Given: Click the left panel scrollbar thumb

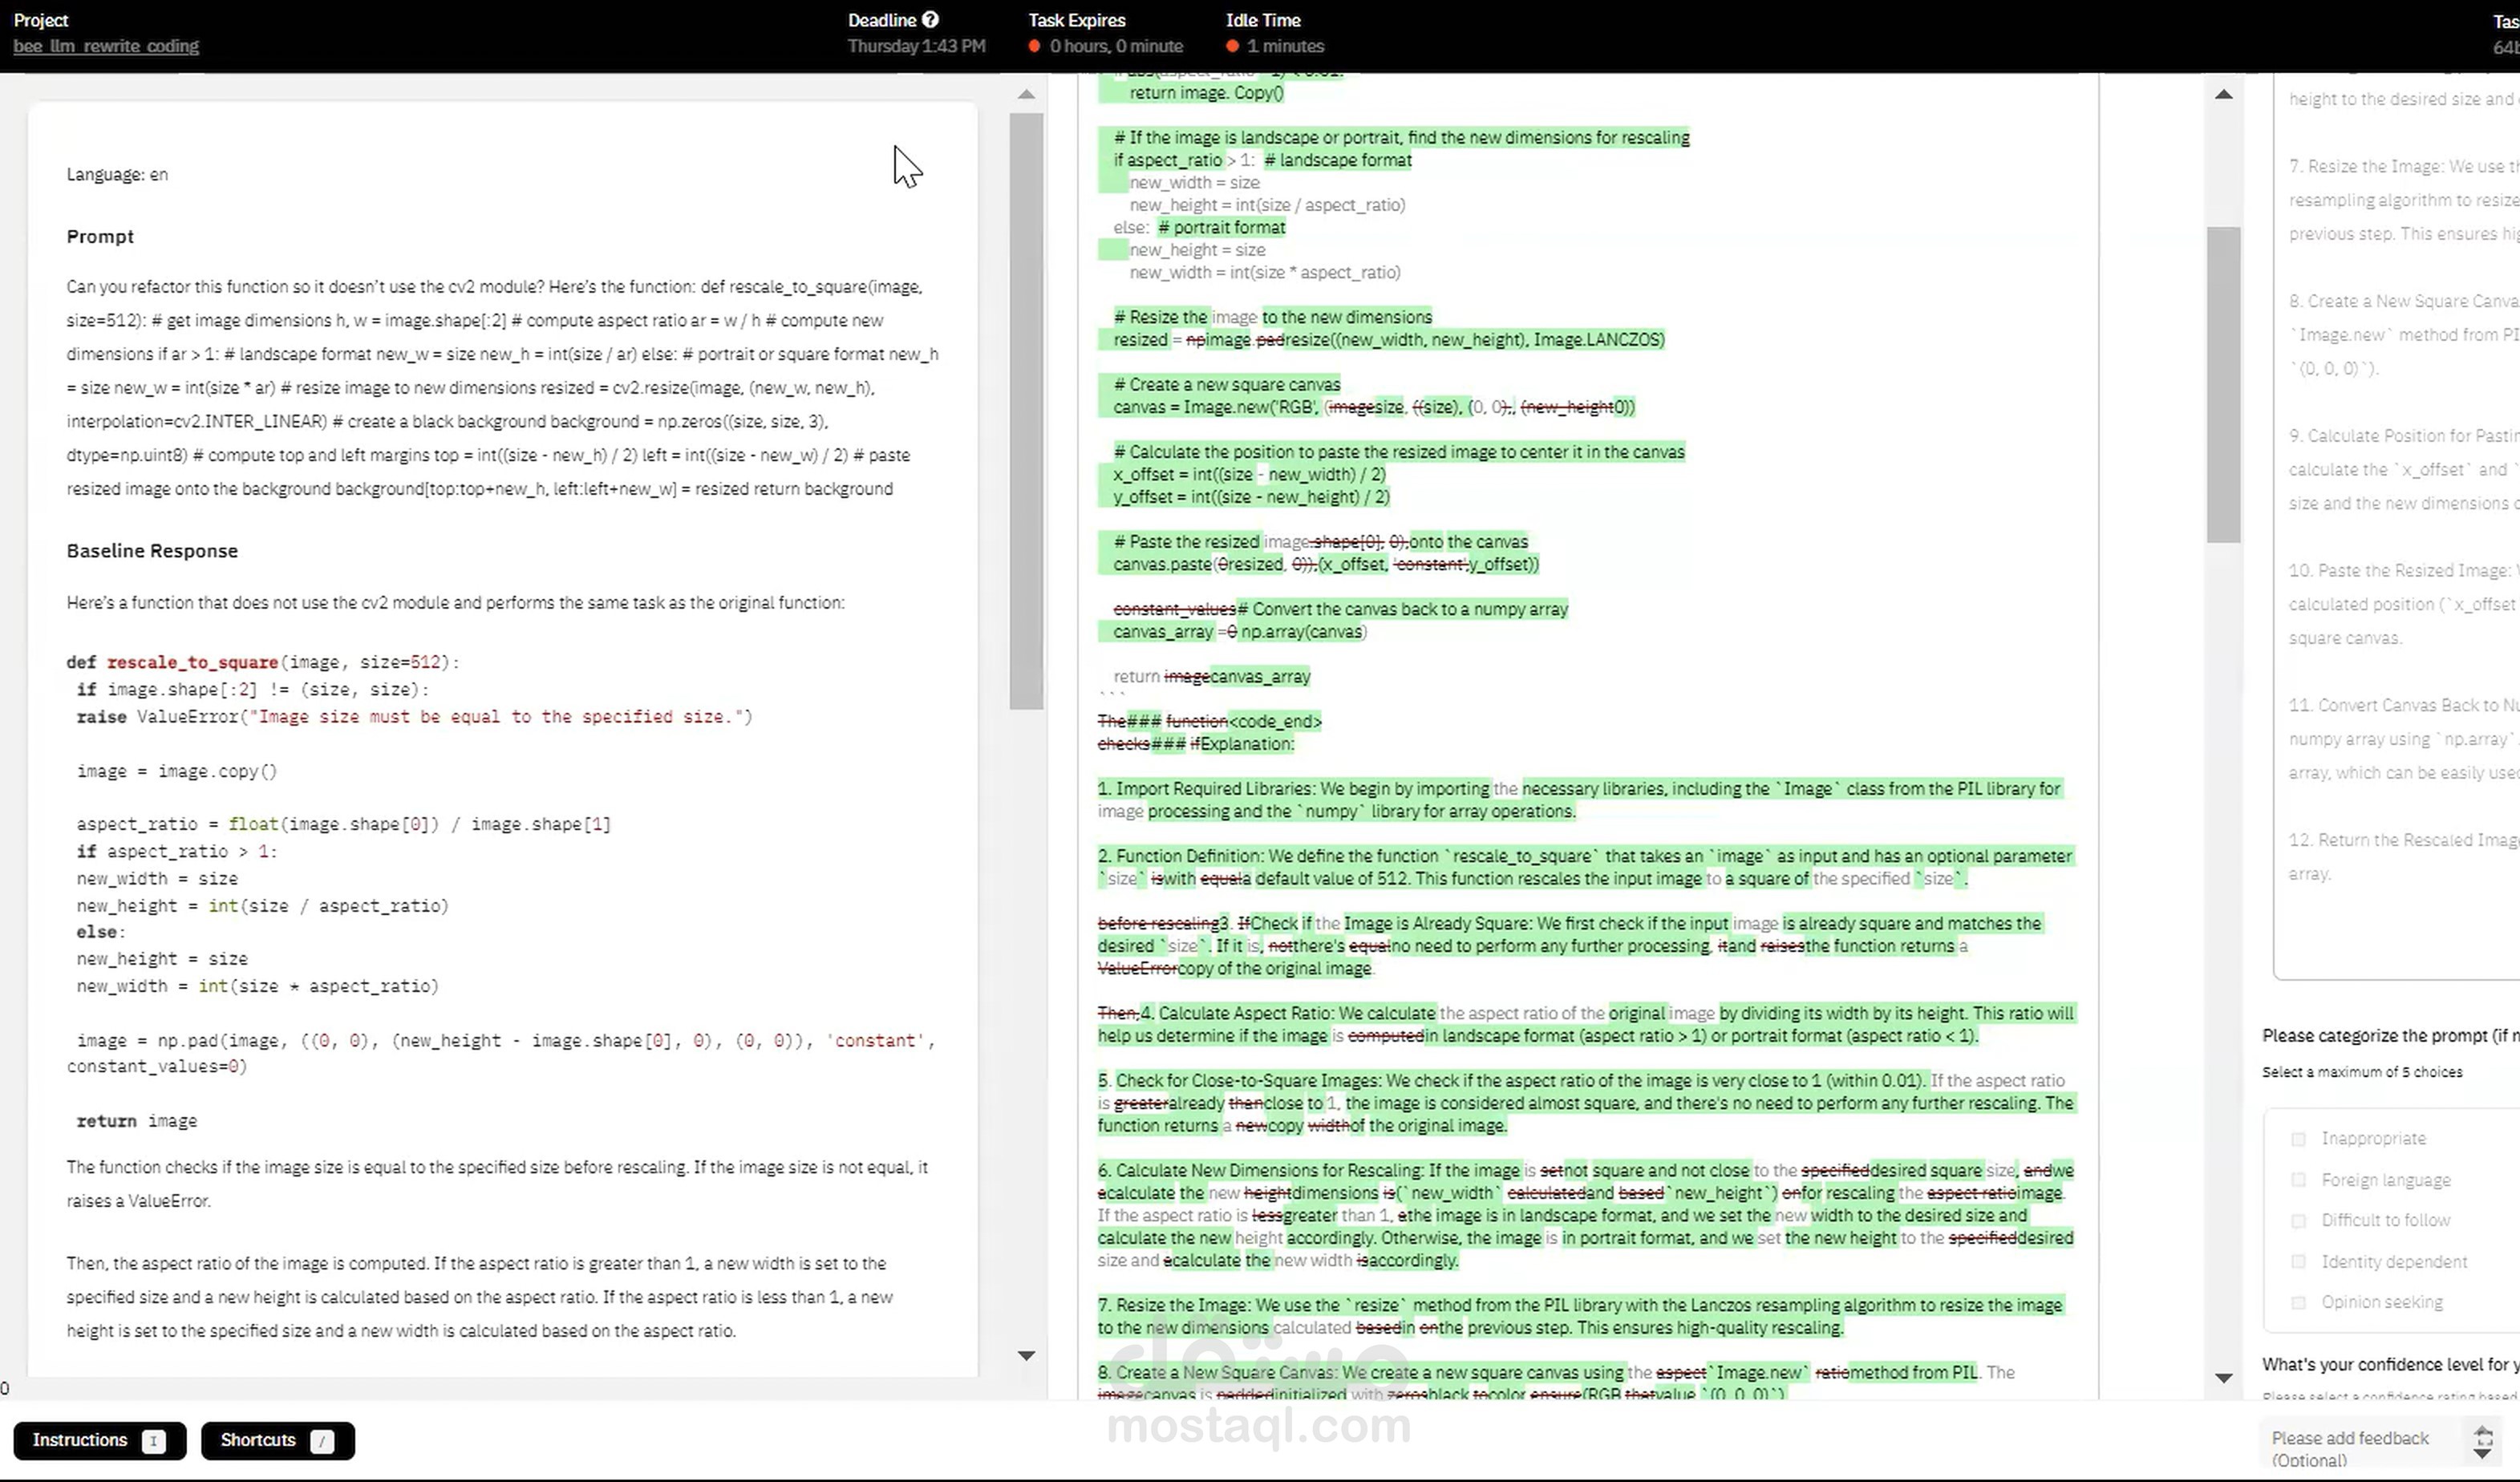Looking at the screenshot, I should 1026,410.
